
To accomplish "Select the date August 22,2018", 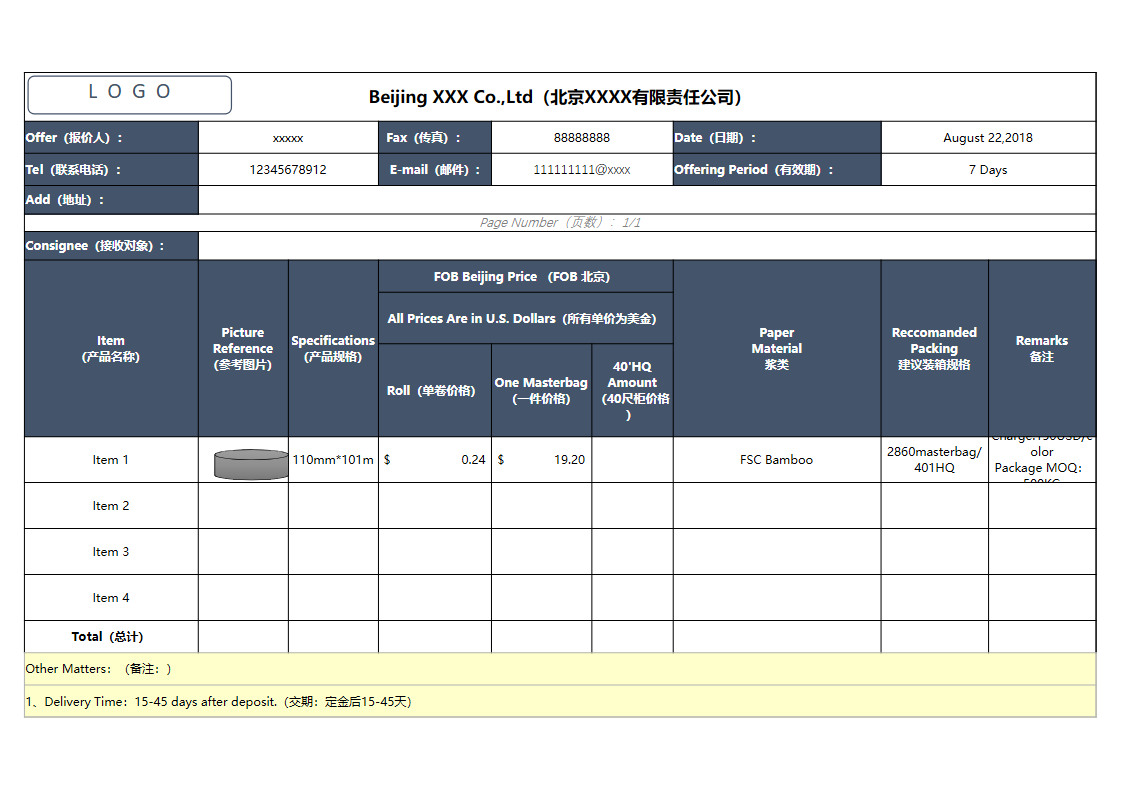I will point(988,138).
